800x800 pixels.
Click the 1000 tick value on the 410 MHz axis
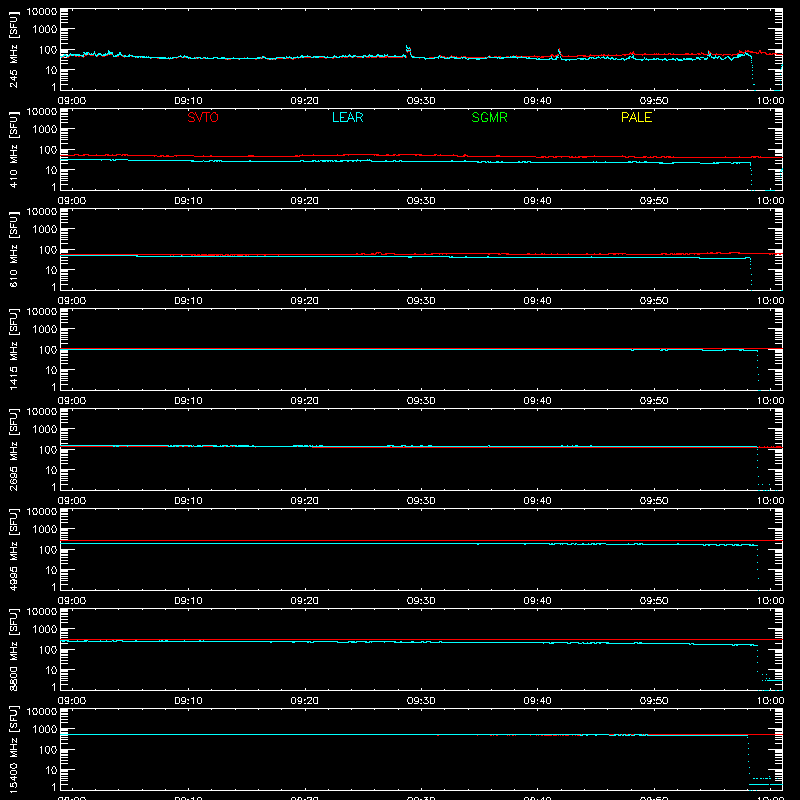[45, 130]
